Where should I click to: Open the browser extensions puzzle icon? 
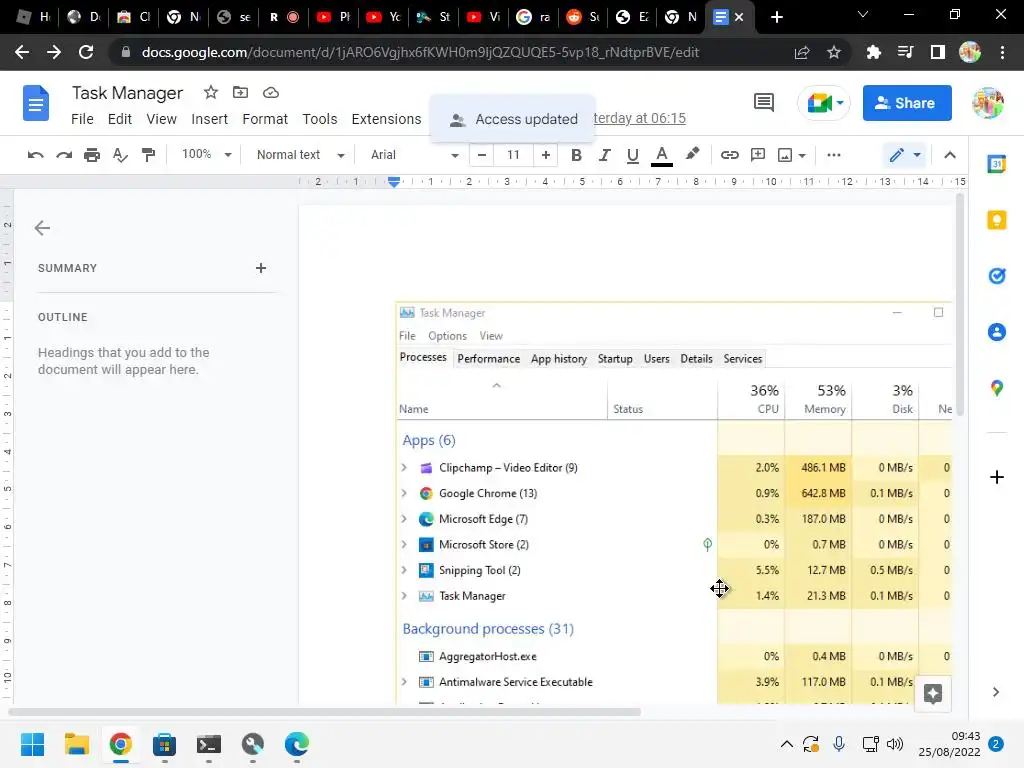(873, 52)
